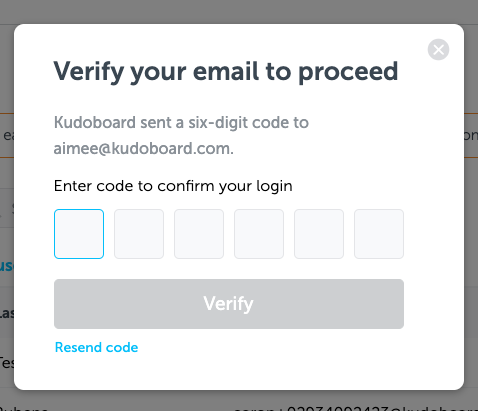Close the verify email dialog

coord(438,50)
